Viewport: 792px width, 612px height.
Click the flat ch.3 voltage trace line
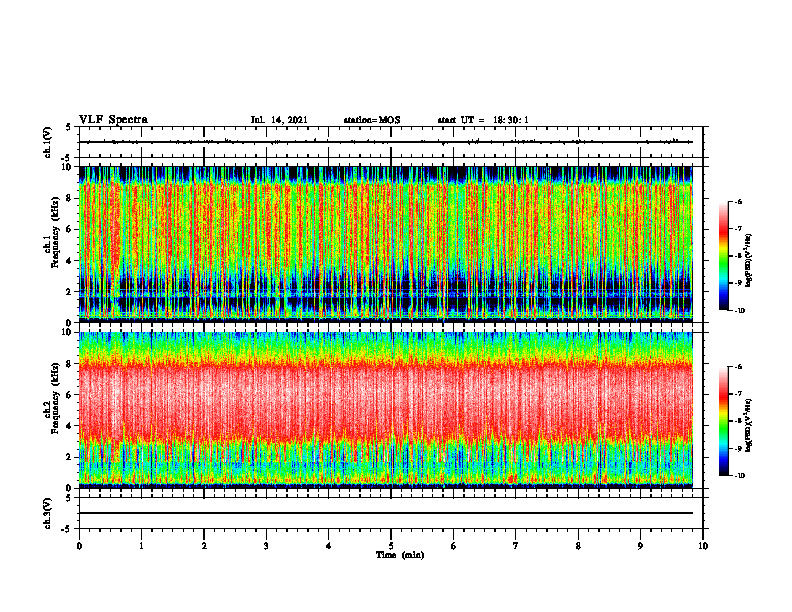(x=386, y=513)
